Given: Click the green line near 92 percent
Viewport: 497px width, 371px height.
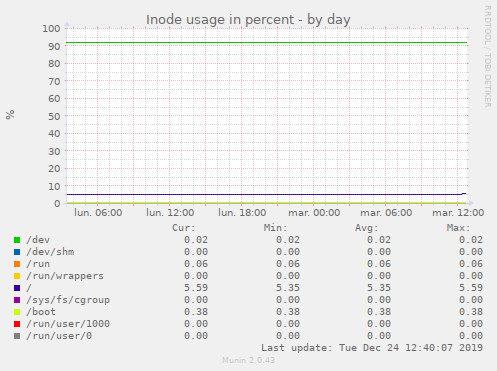Looking at the screenshot, I should pyautogui.click(x=266, y=43).
